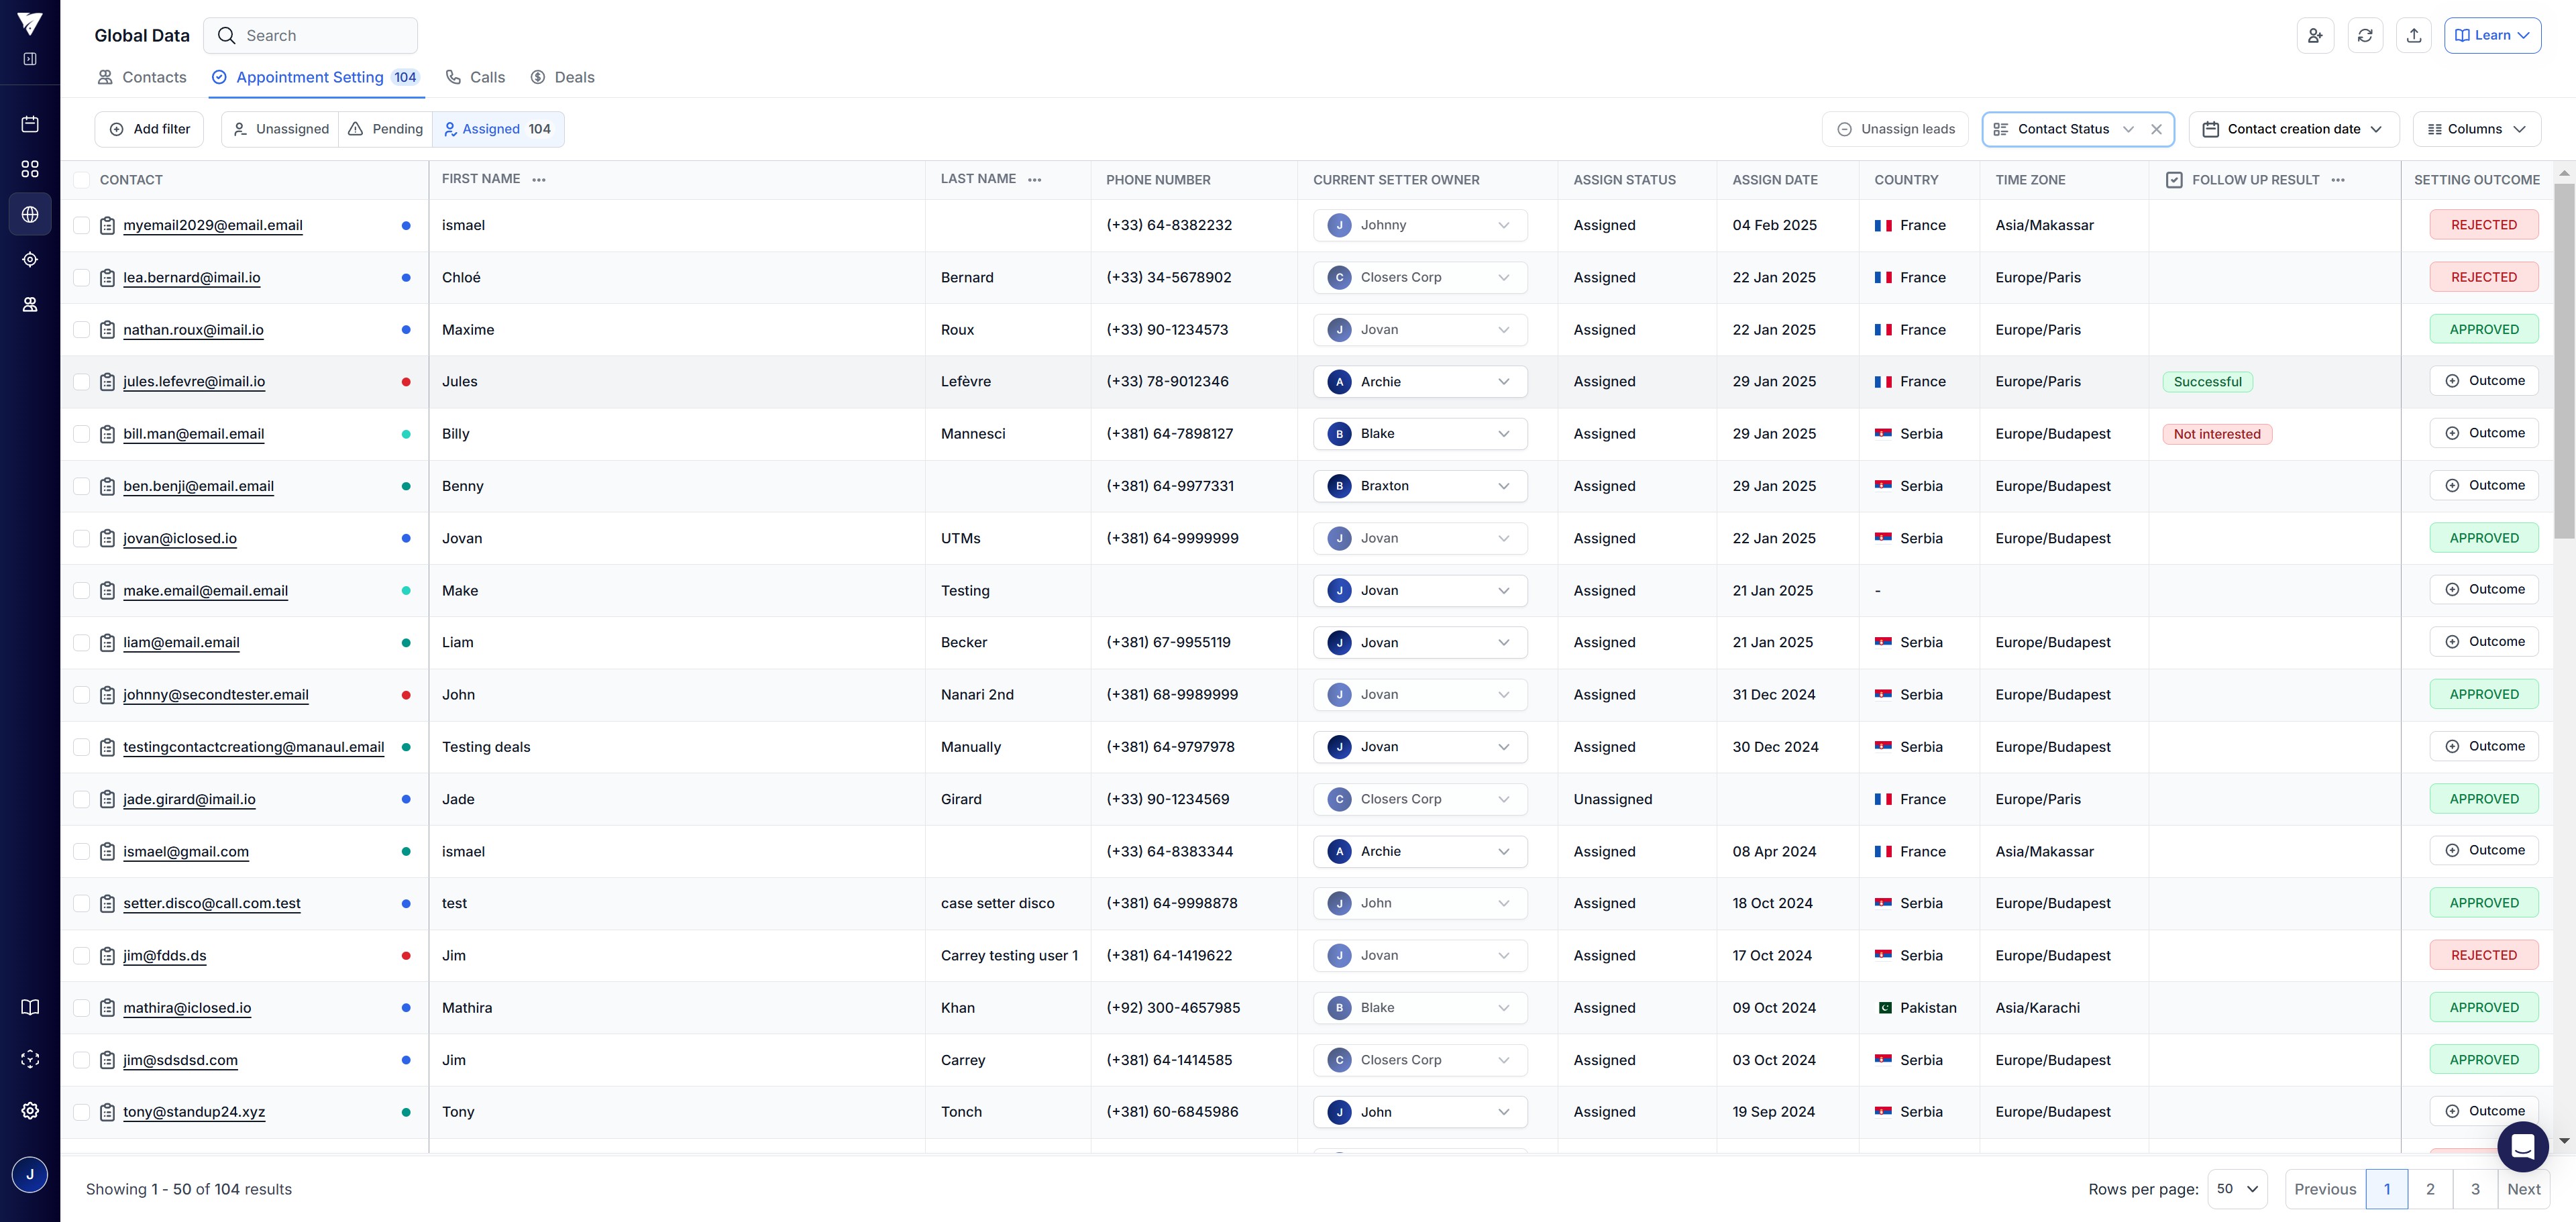
Task: Open the Rows per page dropdown
Action: [2237, 1189]
